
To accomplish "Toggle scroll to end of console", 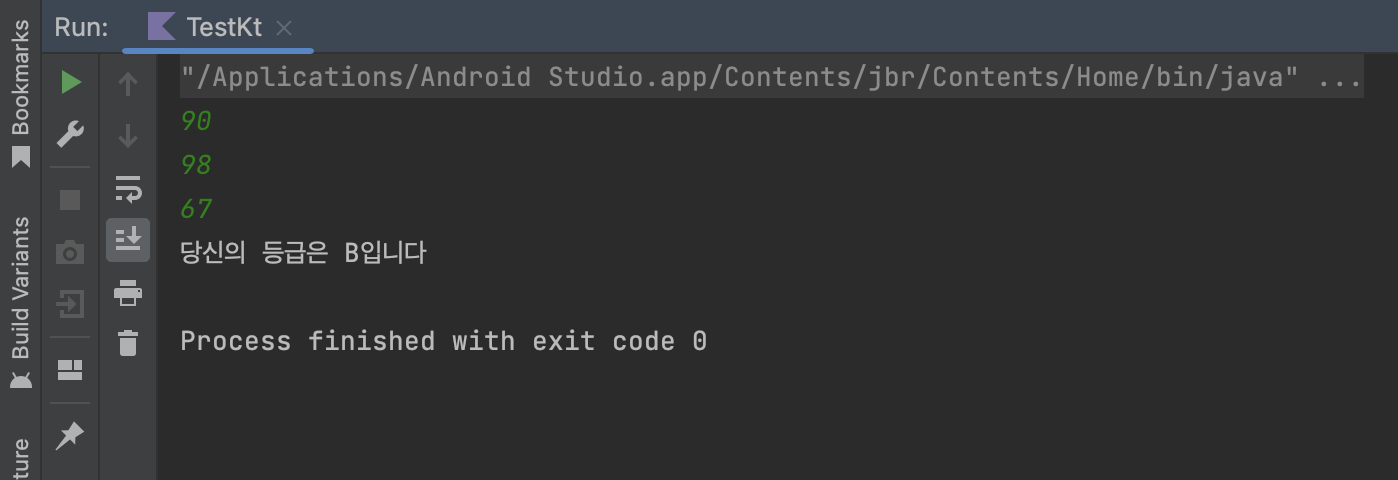I will [128, 240].
